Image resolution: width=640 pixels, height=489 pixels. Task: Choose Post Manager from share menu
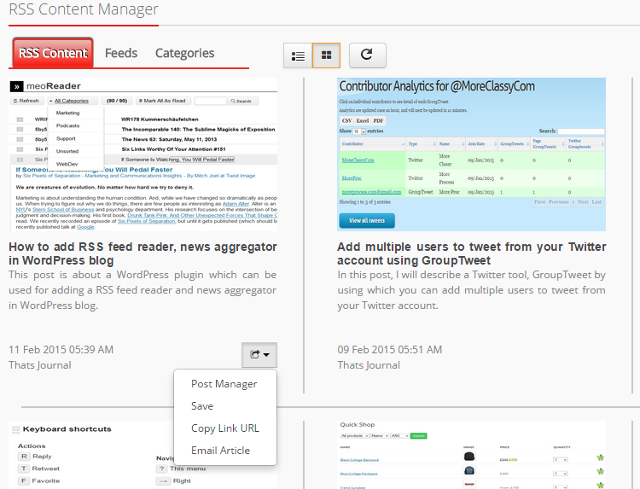[x=225, y=384]
